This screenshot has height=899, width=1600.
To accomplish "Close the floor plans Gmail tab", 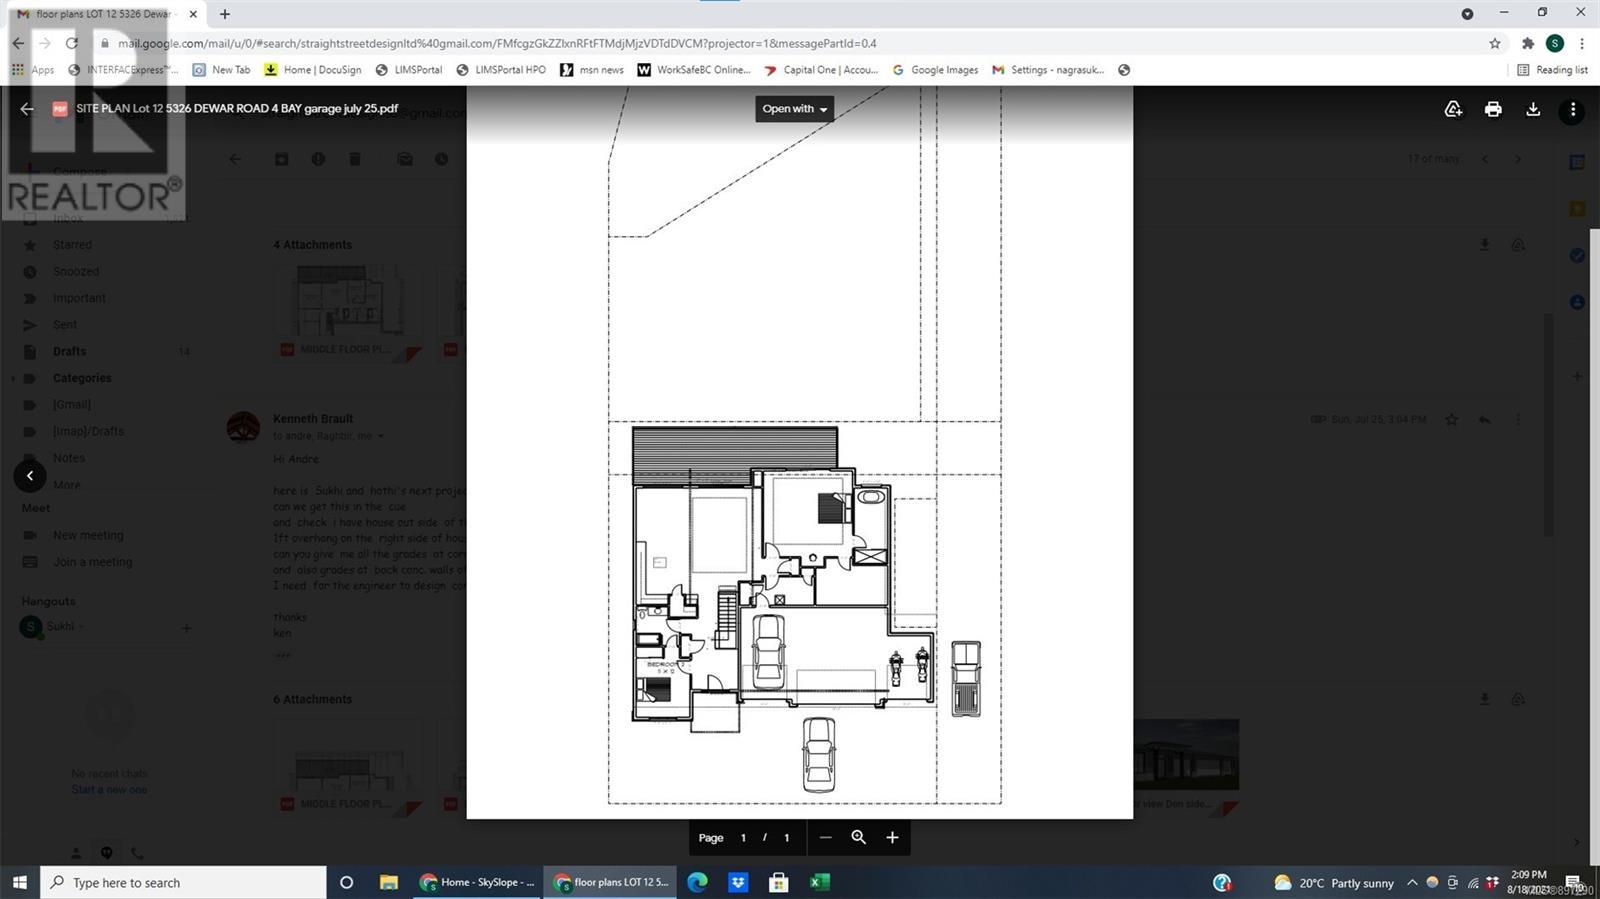I will [193, 14].
